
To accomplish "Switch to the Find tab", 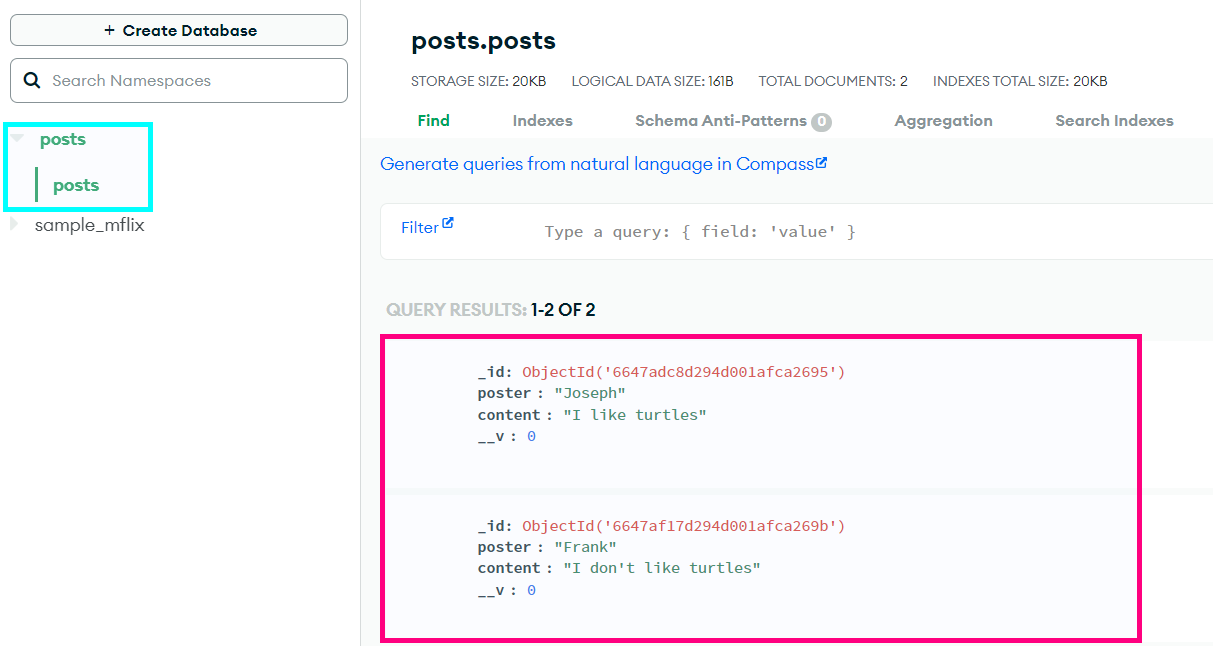I will click(x=433, y=120).
